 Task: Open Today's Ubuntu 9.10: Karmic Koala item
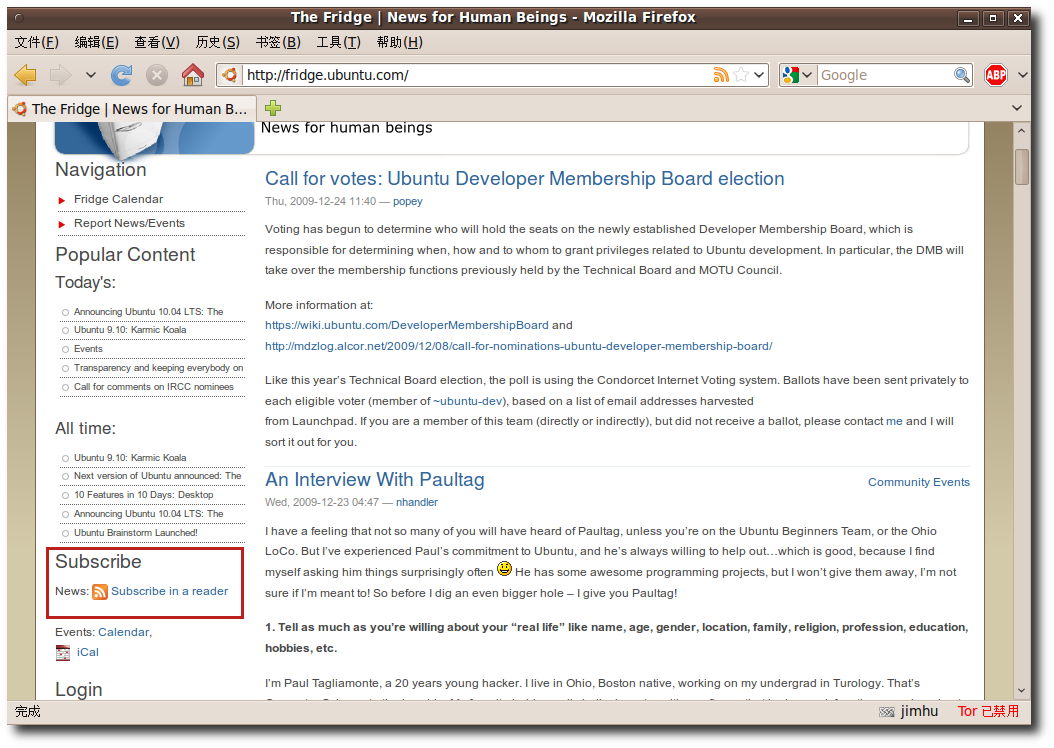(x=130, y=330)
